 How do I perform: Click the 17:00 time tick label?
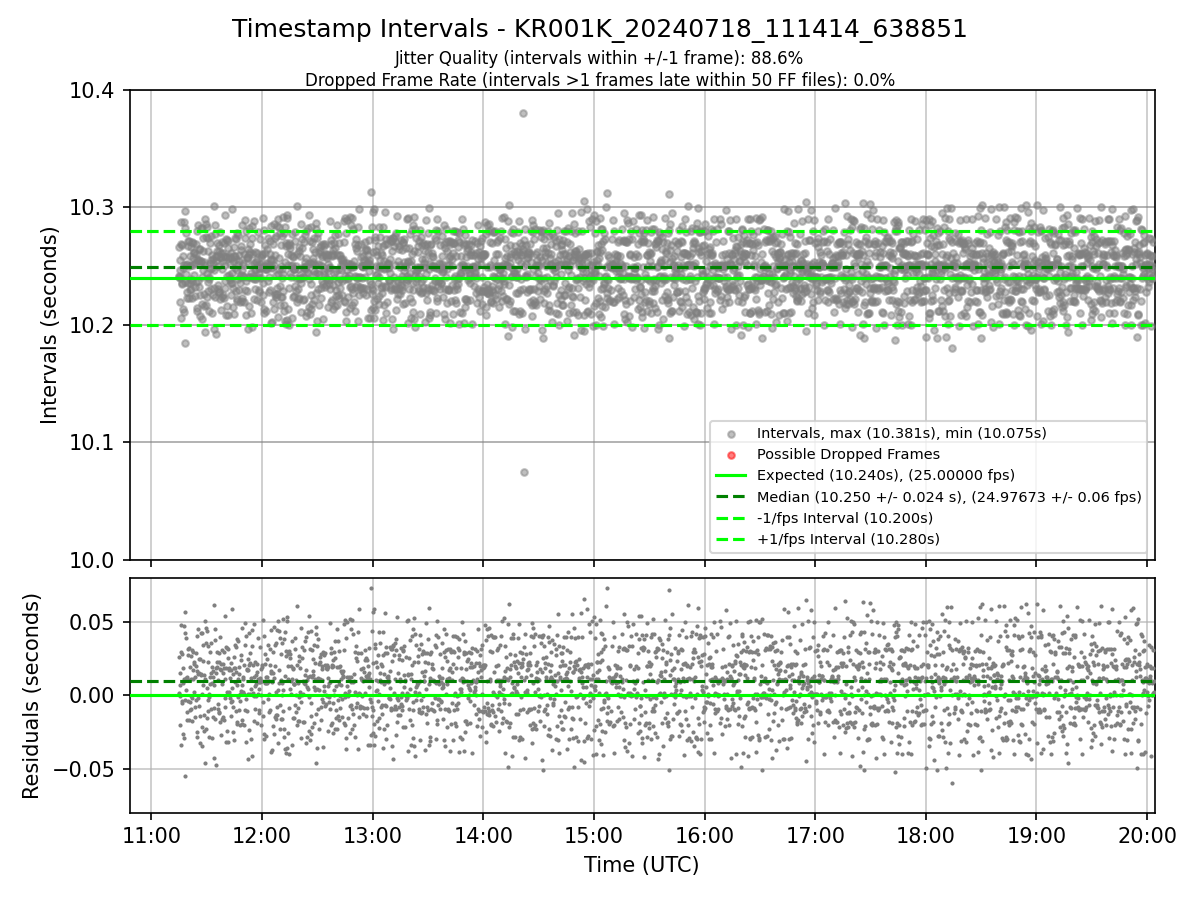[x=815, y=834]
